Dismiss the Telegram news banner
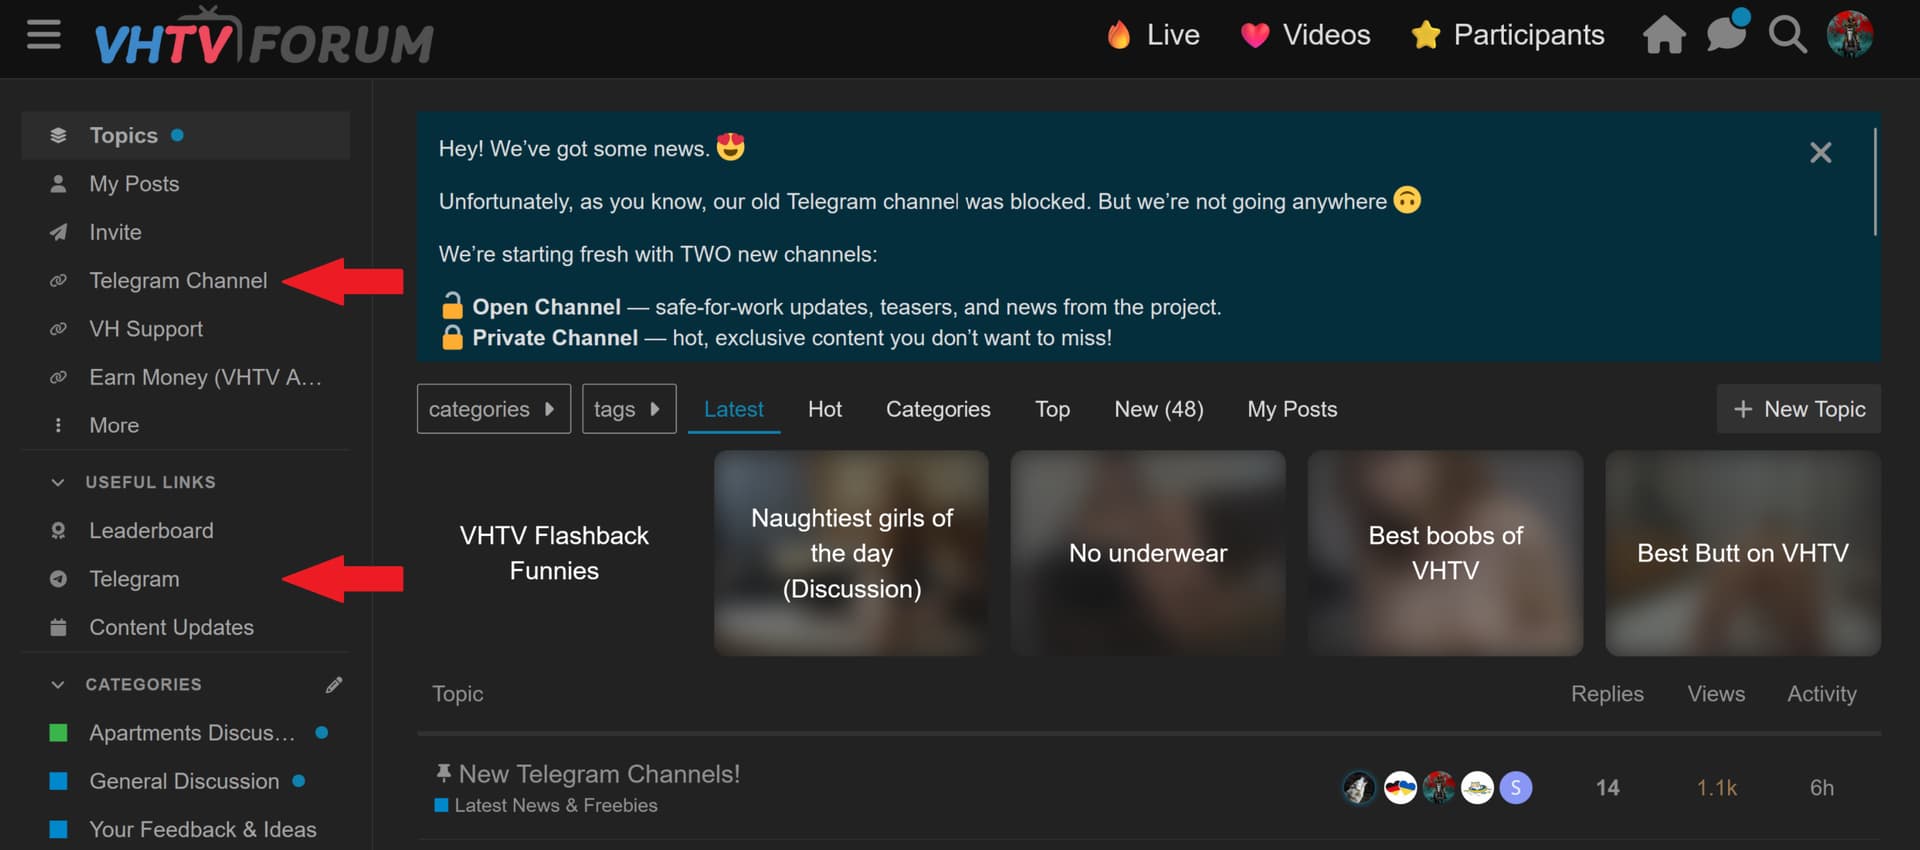The height and width of the screenshot is (850, 1920). click(1820, 153)
